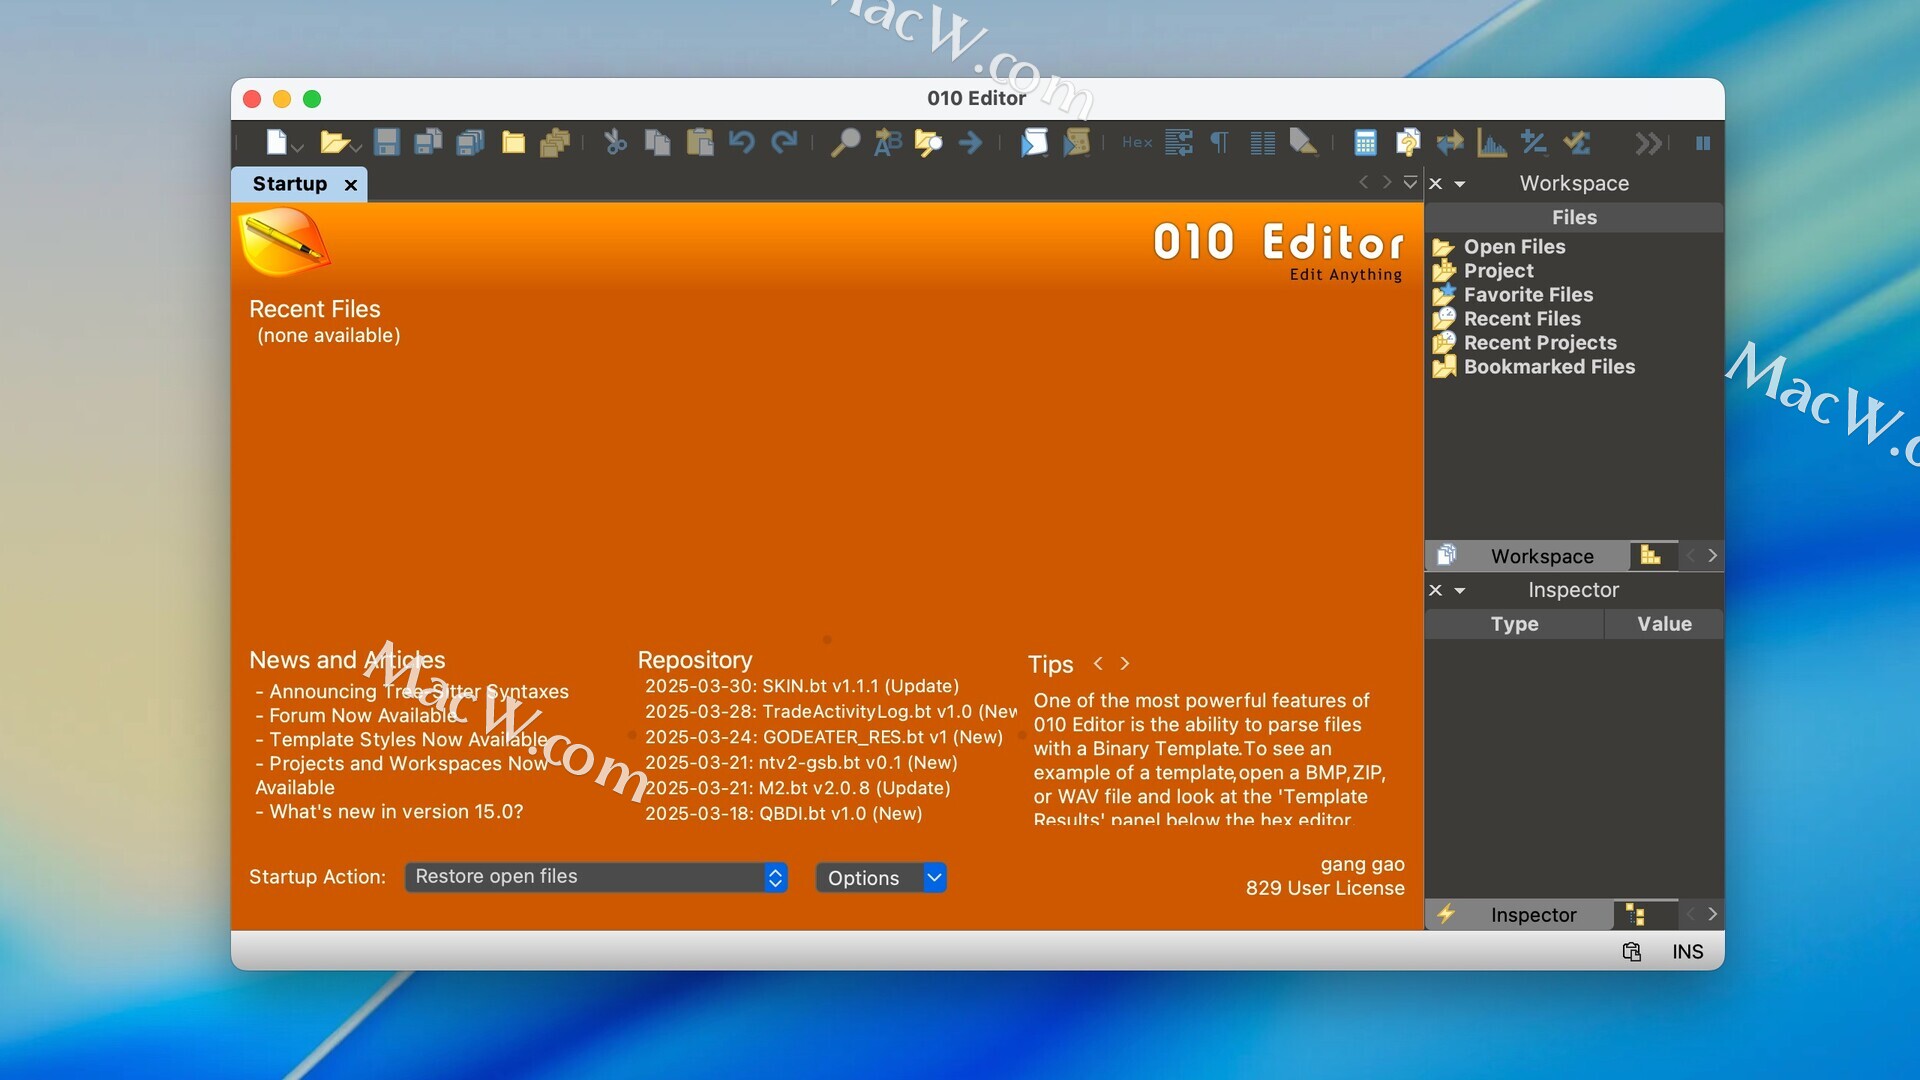Click the Checksum checkmark sigma icon
This screenshot has height=1080, width=1920.
click(1577, 143)
